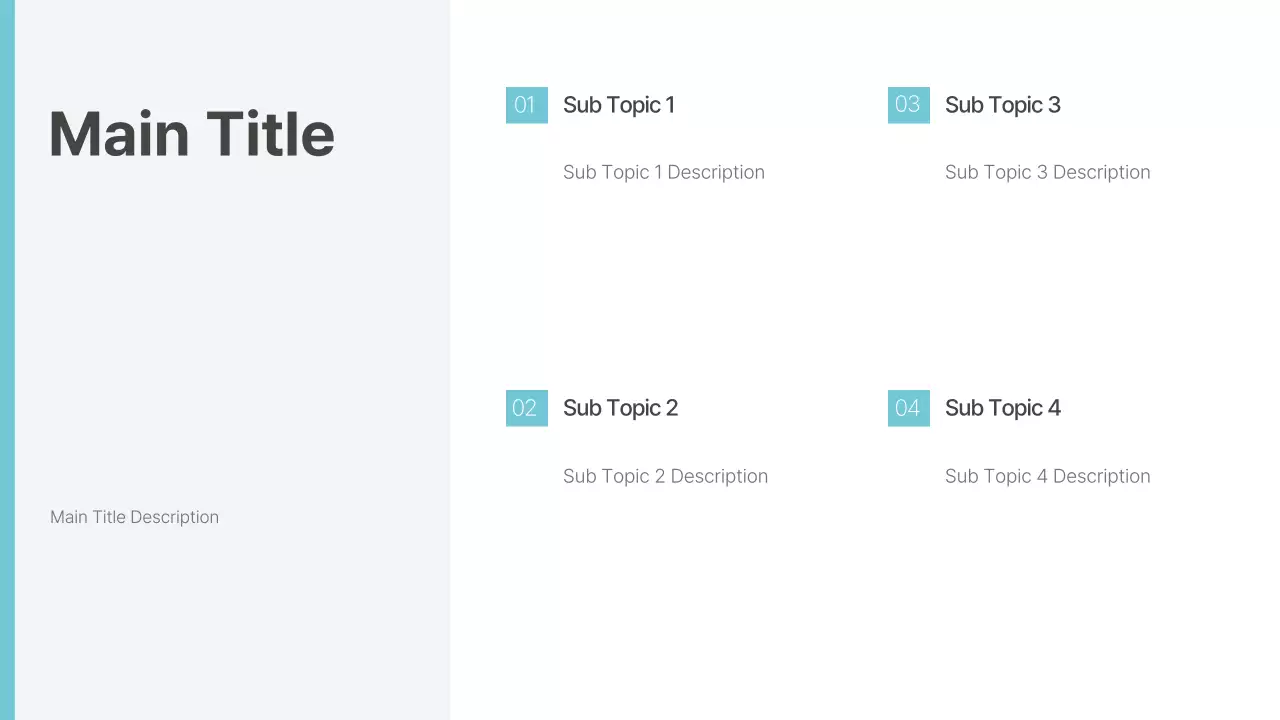Select the 'Sub Topic 4 Description' text
Image resolution: width=1280 pixels, height=720 pixels.
[x=1047, y=476]
